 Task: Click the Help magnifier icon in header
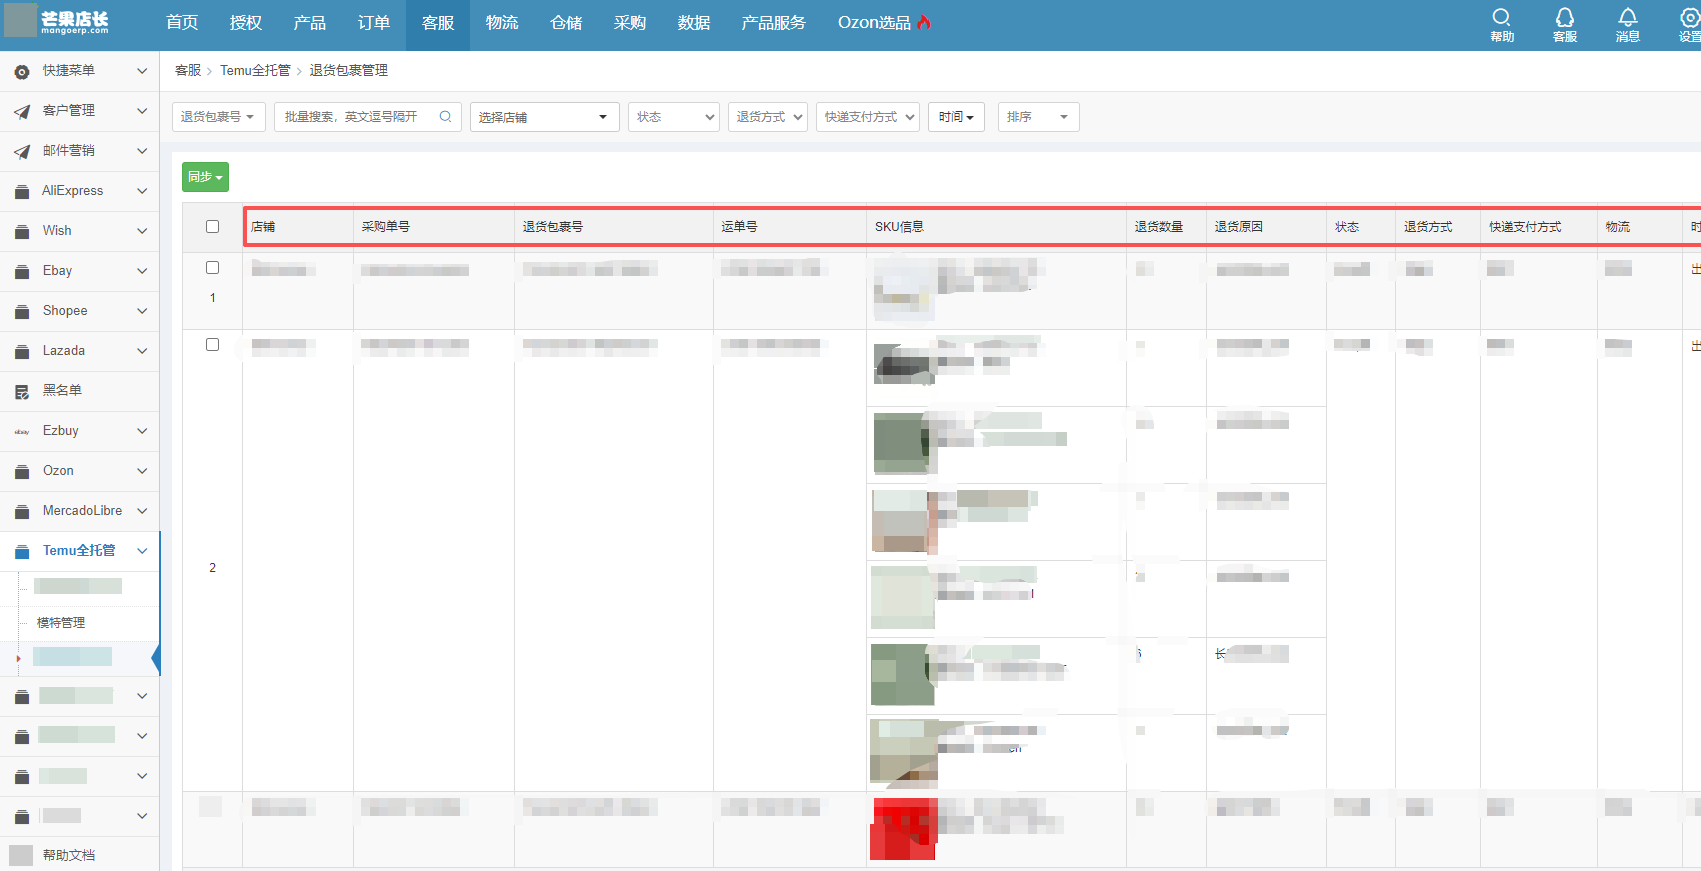(1501, 18)
